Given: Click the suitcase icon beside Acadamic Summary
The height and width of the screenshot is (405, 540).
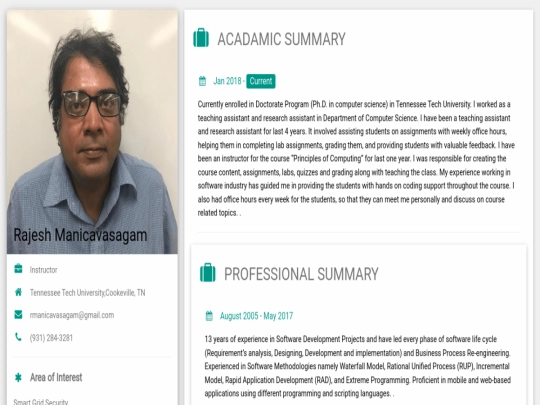Looking at the screenshot, I should pos(201,38).
